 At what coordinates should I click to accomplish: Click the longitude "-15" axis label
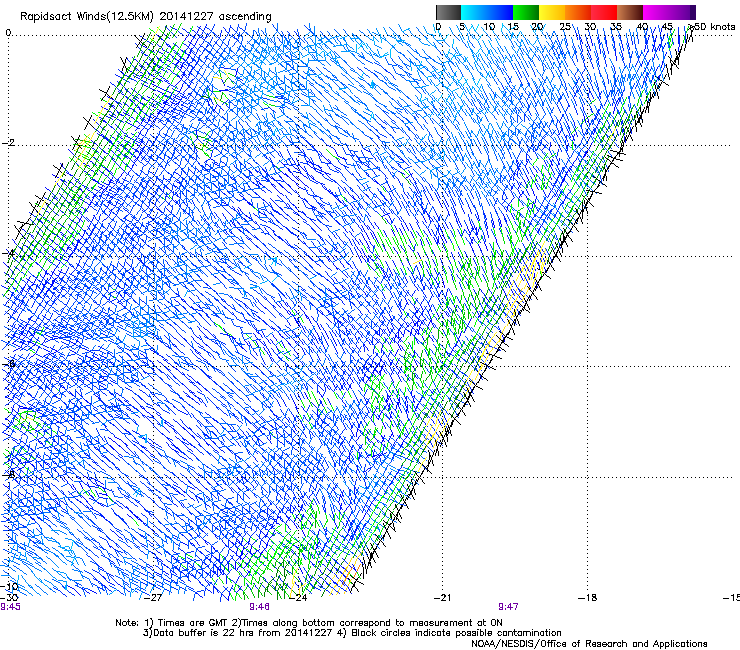tap(731, 598)
